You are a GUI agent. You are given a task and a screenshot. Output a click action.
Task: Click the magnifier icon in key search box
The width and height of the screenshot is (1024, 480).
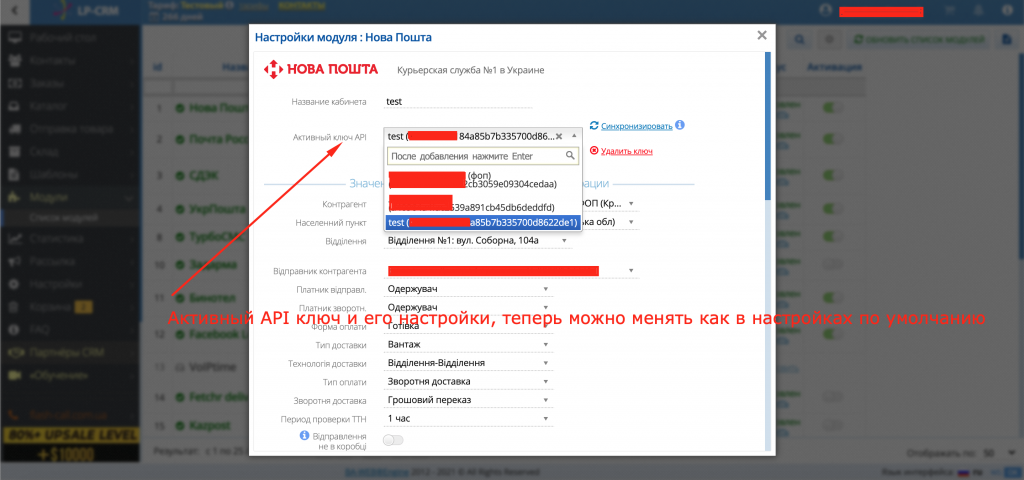[570, 155]
